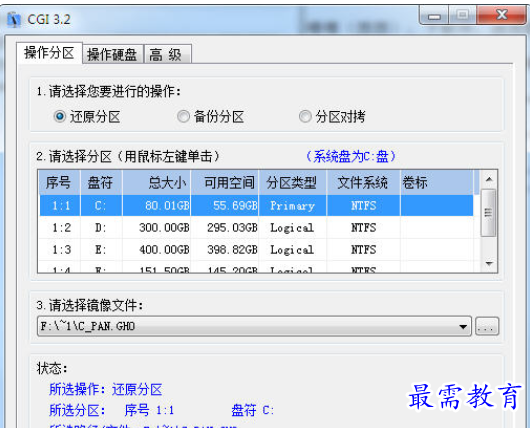
Task: Click the 盘符 column header
Action: pyautogui.click(x=101, y=183)
